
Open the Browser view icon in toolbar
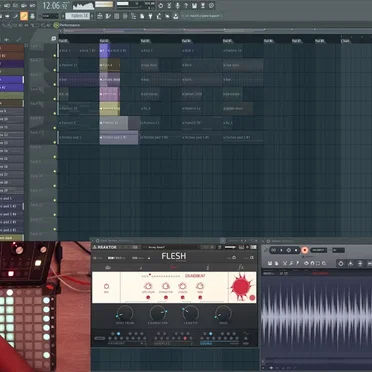coord(133,16)
